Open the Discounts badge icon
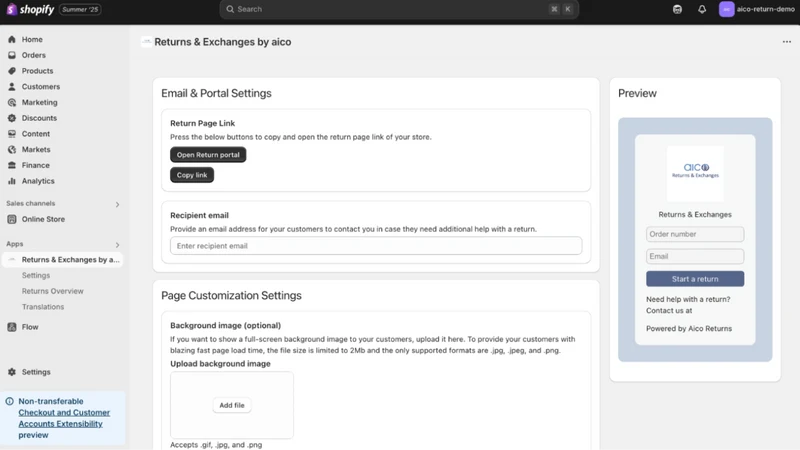Screen dimensions: 800x450 (12, 118)
